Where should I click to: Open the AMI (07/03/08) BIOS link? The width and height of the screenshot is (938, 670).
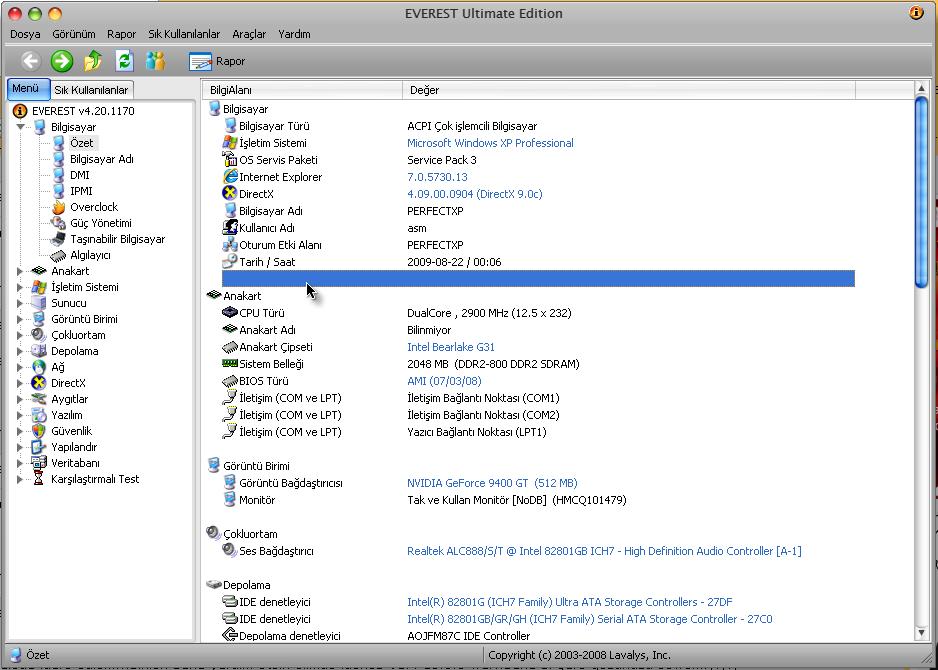(444, 381)
